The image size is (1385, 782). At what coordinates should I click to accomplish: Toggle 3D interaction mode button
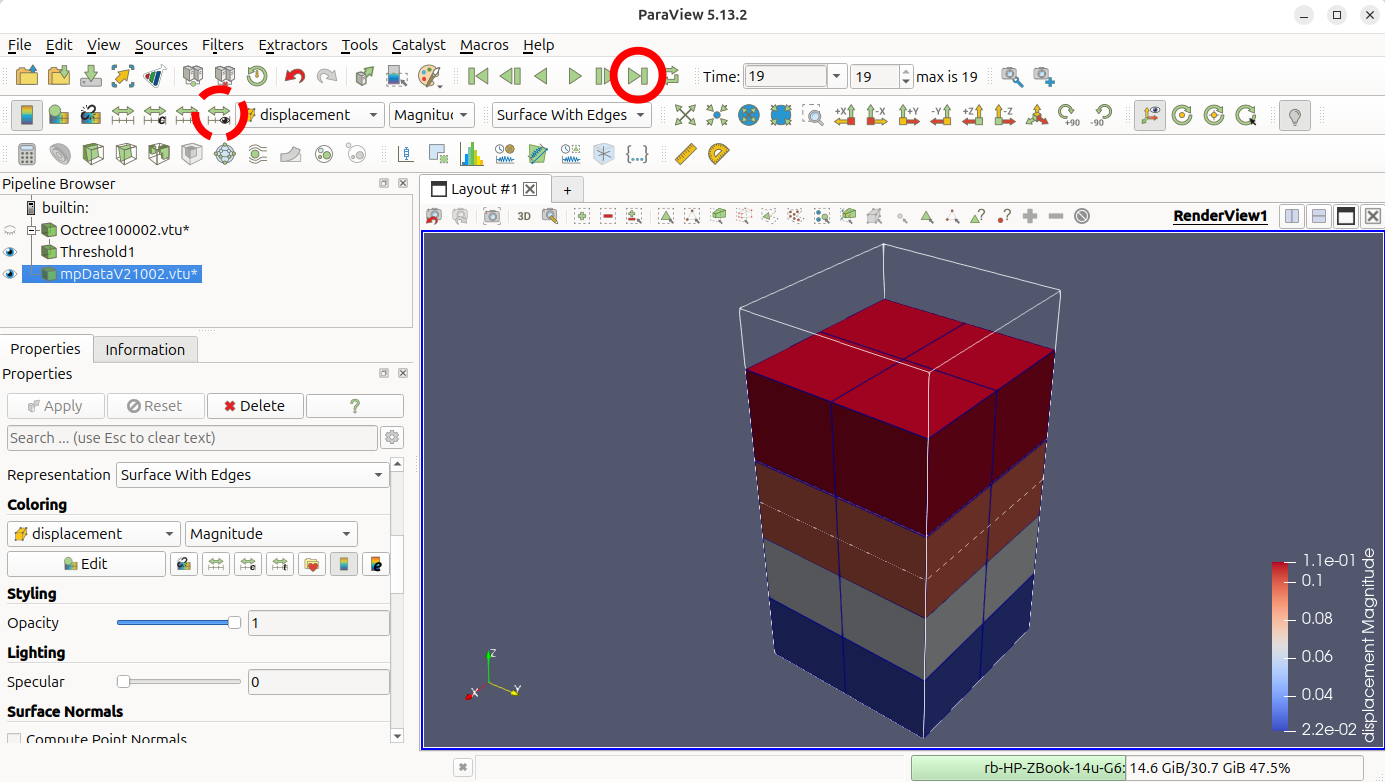(x=524, y=216)
